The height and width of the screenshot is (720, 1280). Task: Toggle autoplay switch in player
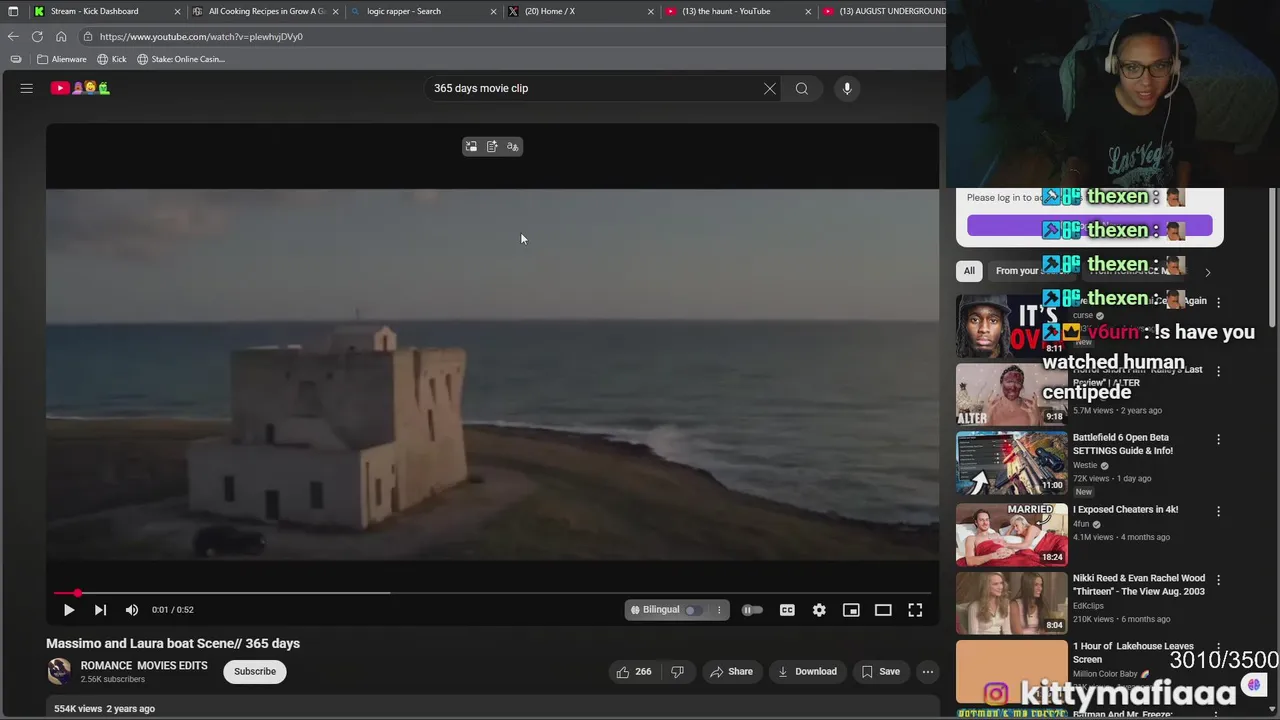click(x=752, y=610)
